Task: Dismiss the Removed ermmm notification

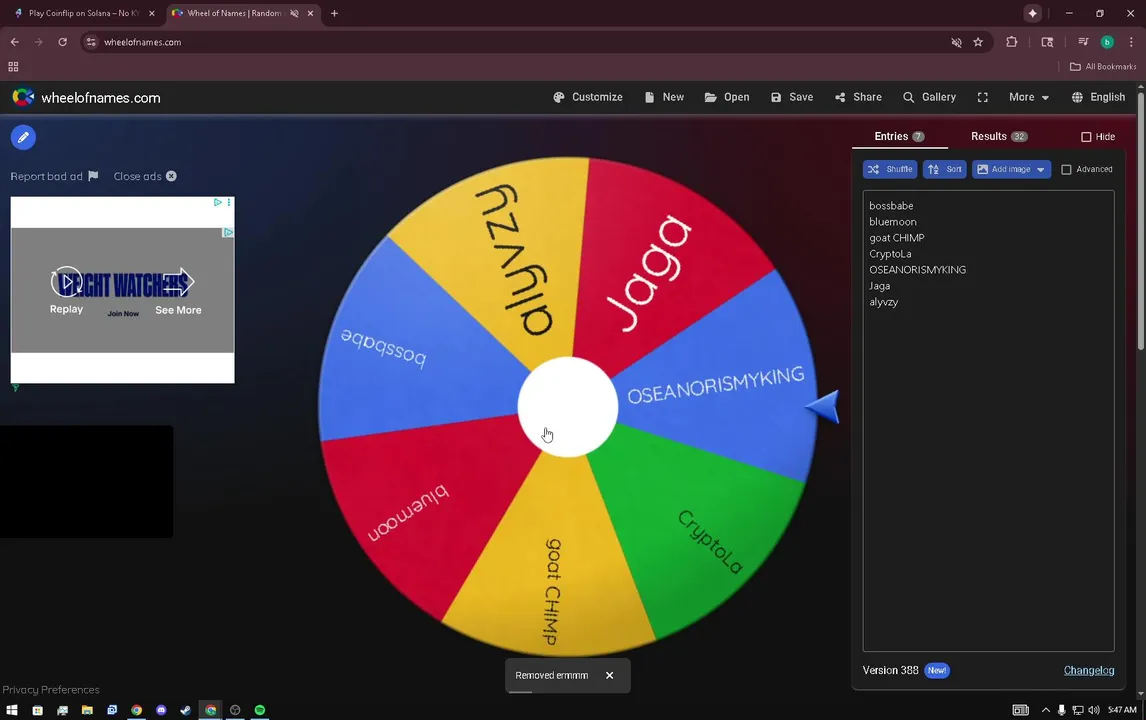Action: pos(610,675)
